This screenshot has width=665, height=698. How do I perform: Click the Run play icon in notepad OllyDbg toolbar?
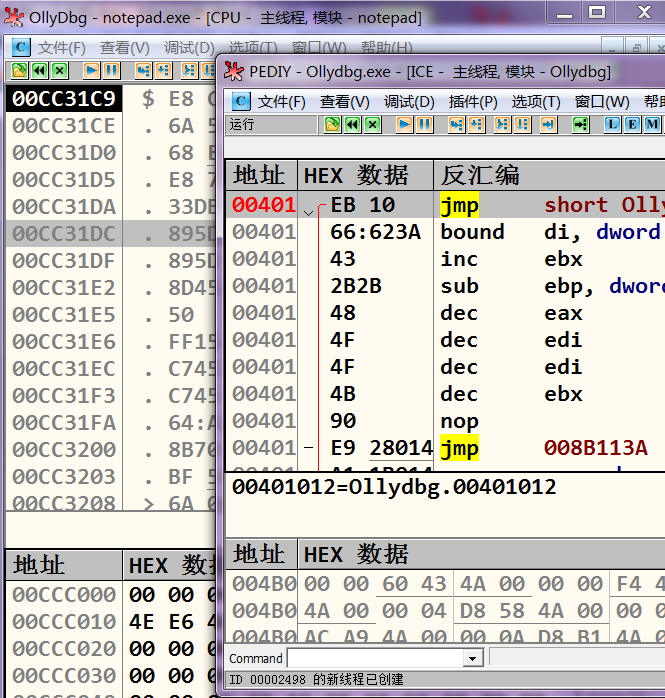91,70
